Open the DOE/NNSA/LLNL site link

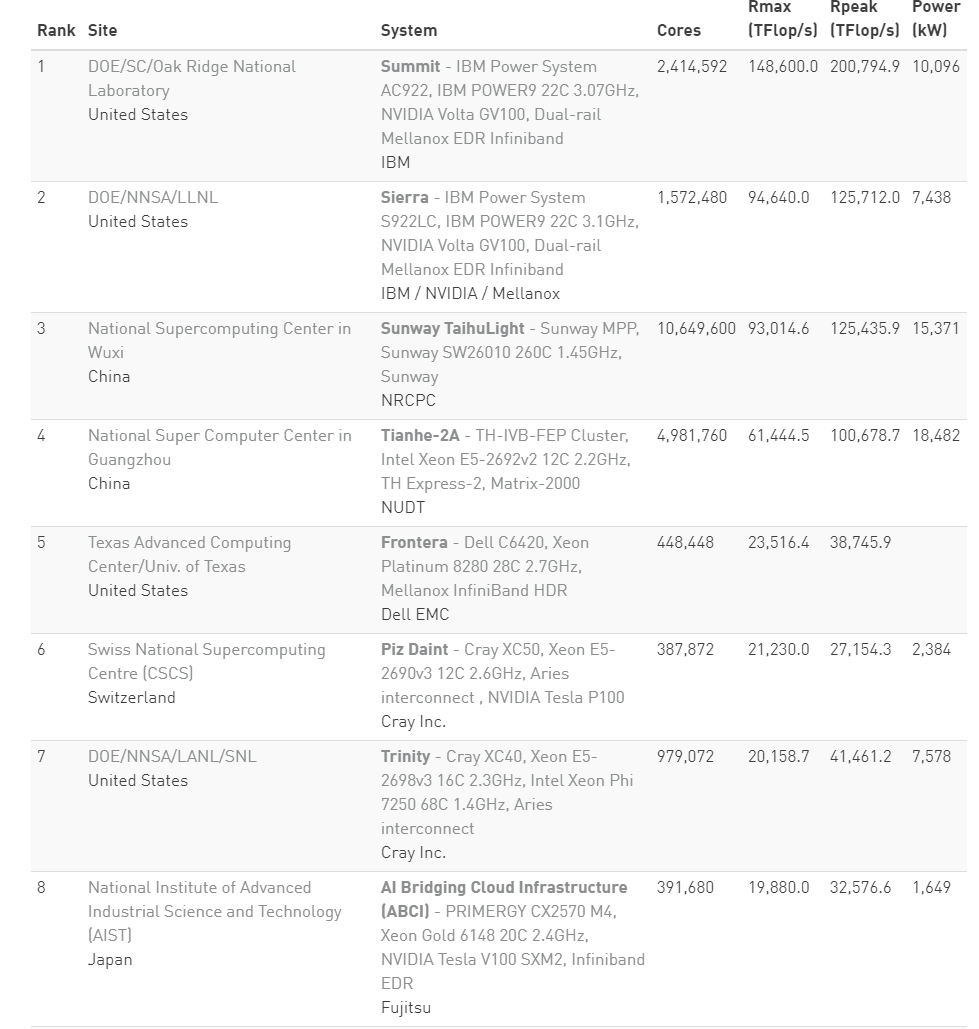tap(153, 198)
